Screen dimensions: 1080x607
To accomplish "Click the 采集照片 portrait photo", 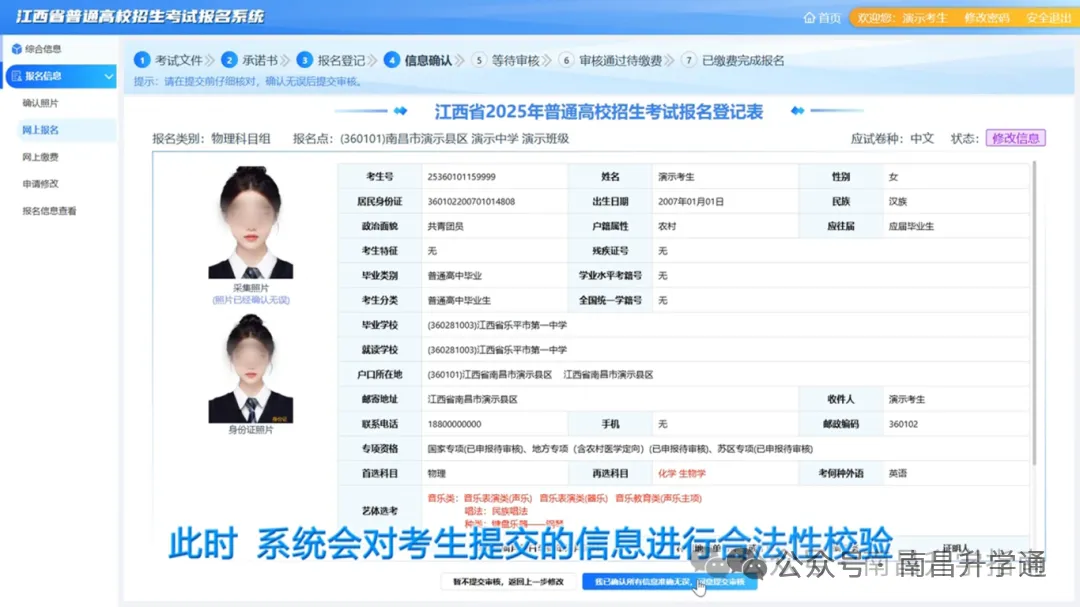I will (x=251, y=222).
